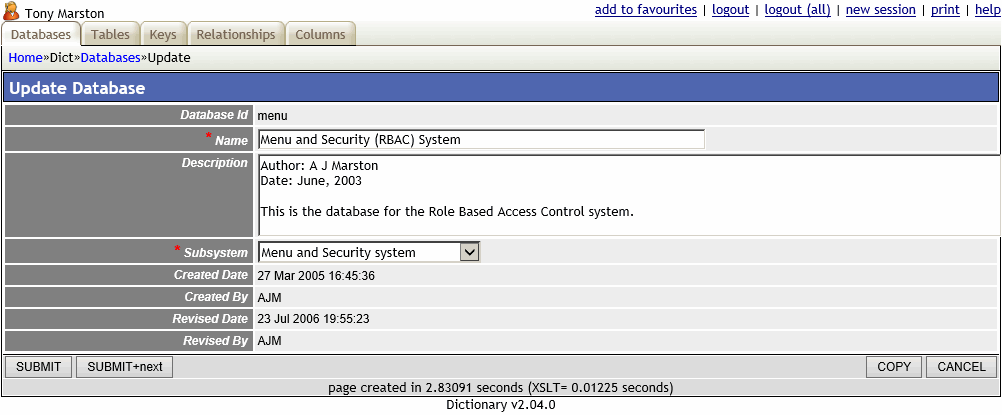Open the Subsystem dropdown arrow
The image size is (1002, 415).
pos(469,252)
